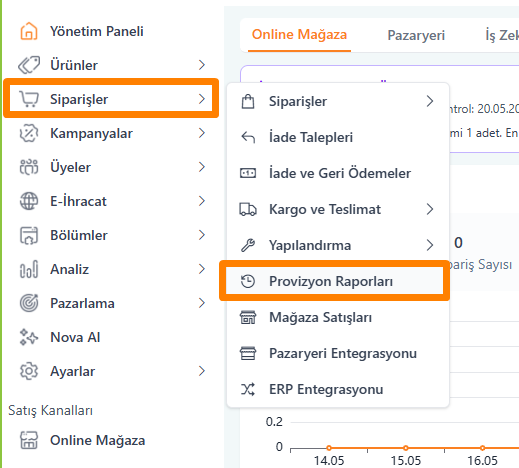Click the Siparişler shopping cart icon
519x468 pixels.
(29, 99)
